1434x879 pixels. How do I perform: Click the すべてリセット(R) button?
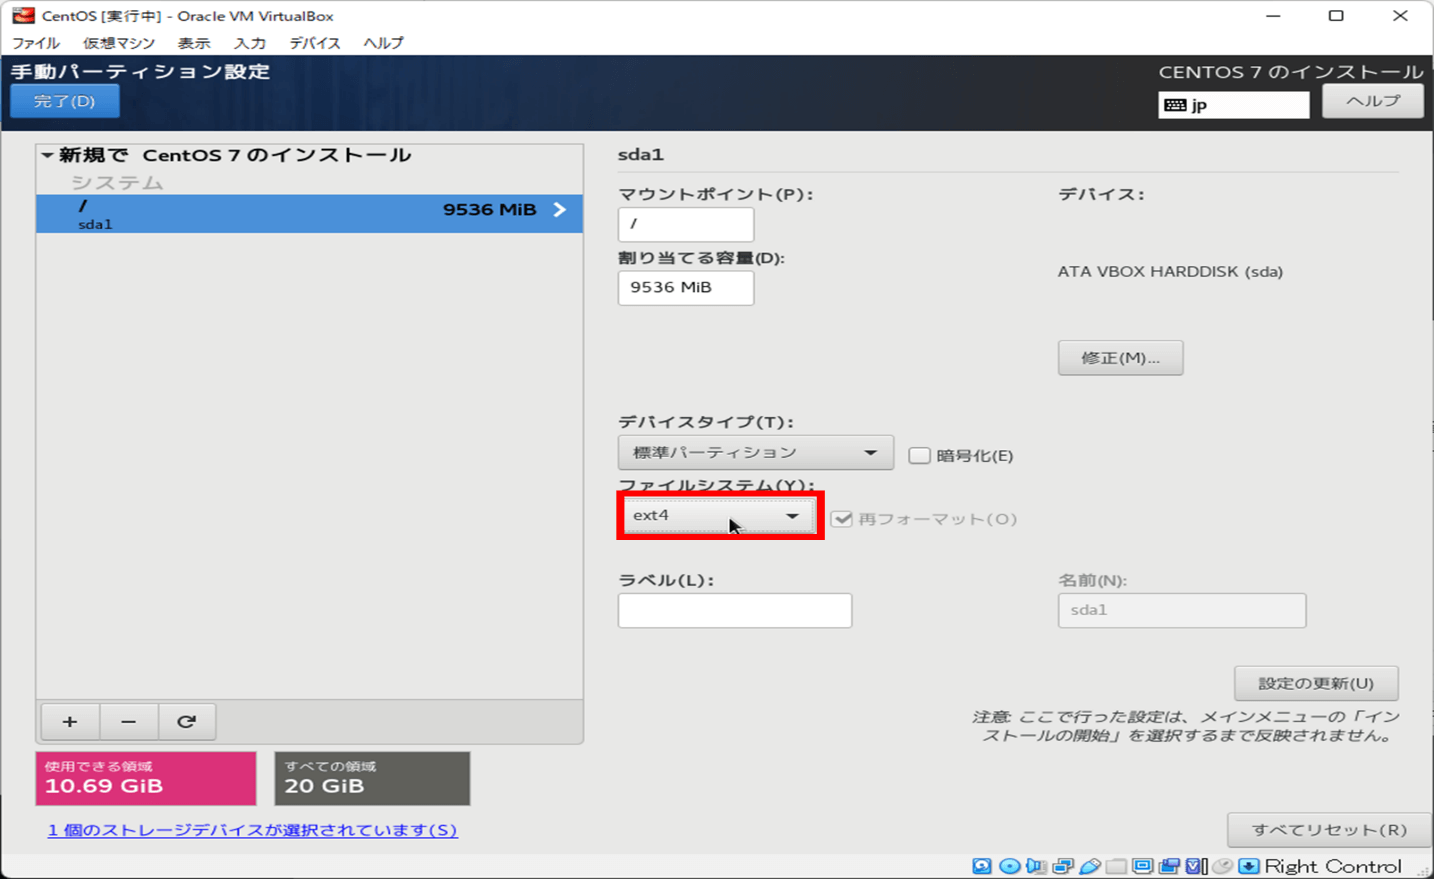point(1329,830)
